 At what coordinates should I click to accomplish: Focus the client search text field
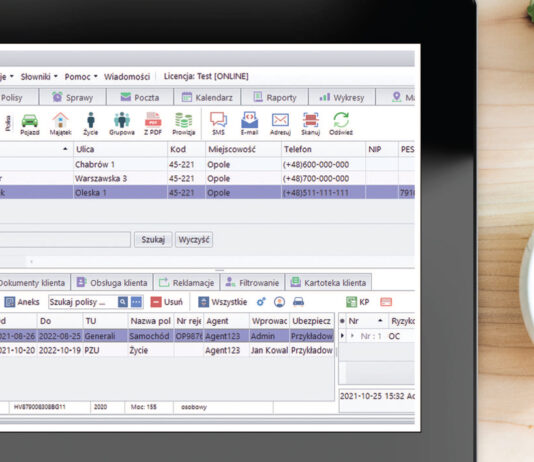click(x=65, y=240)
